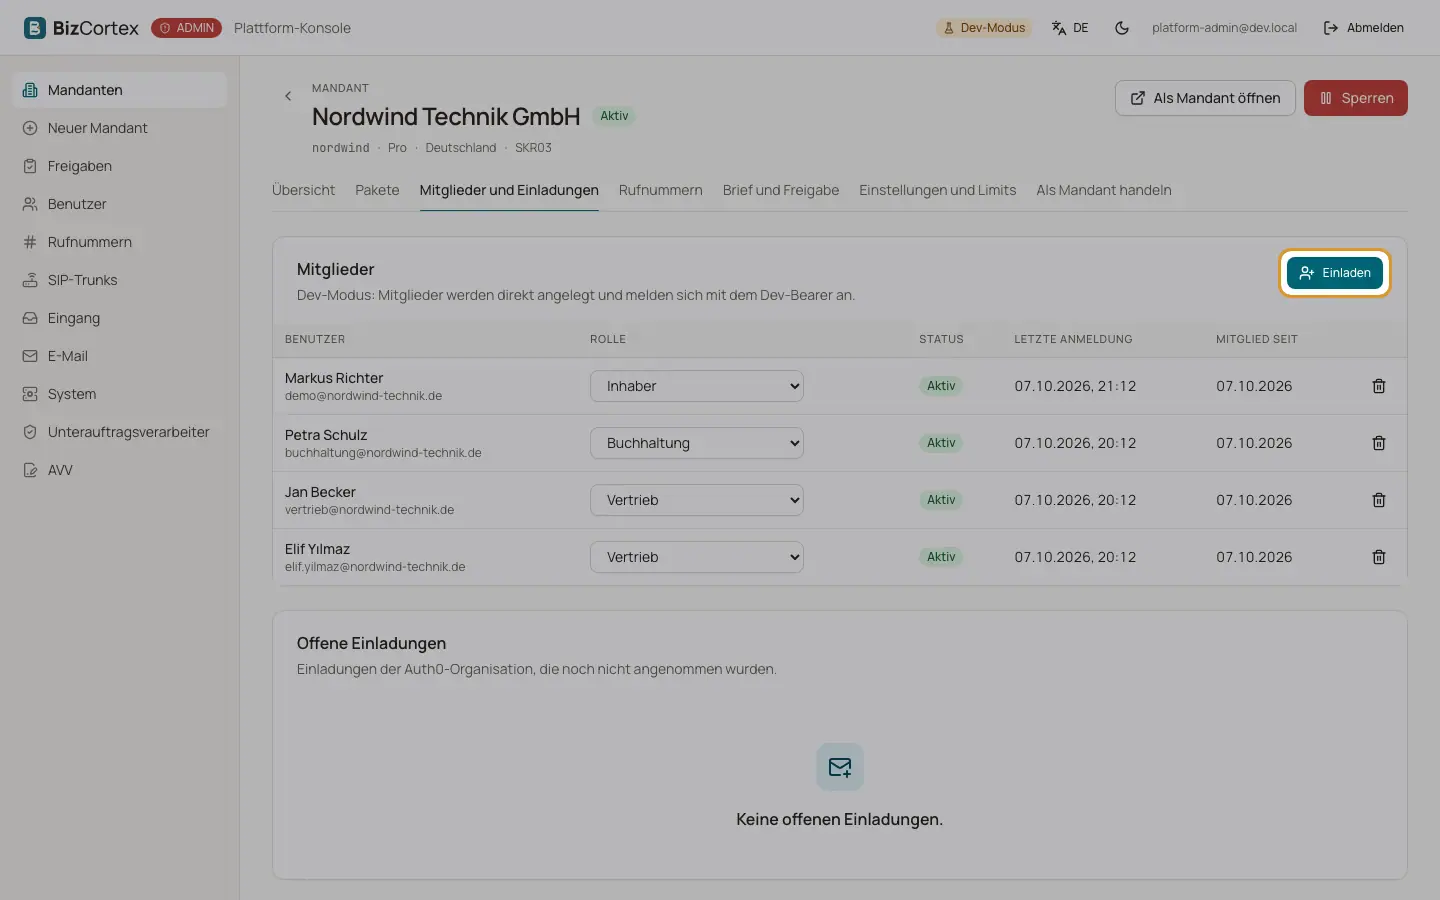
Task: Click the Eingang inbox icon
Action: [x=30, y=318]
